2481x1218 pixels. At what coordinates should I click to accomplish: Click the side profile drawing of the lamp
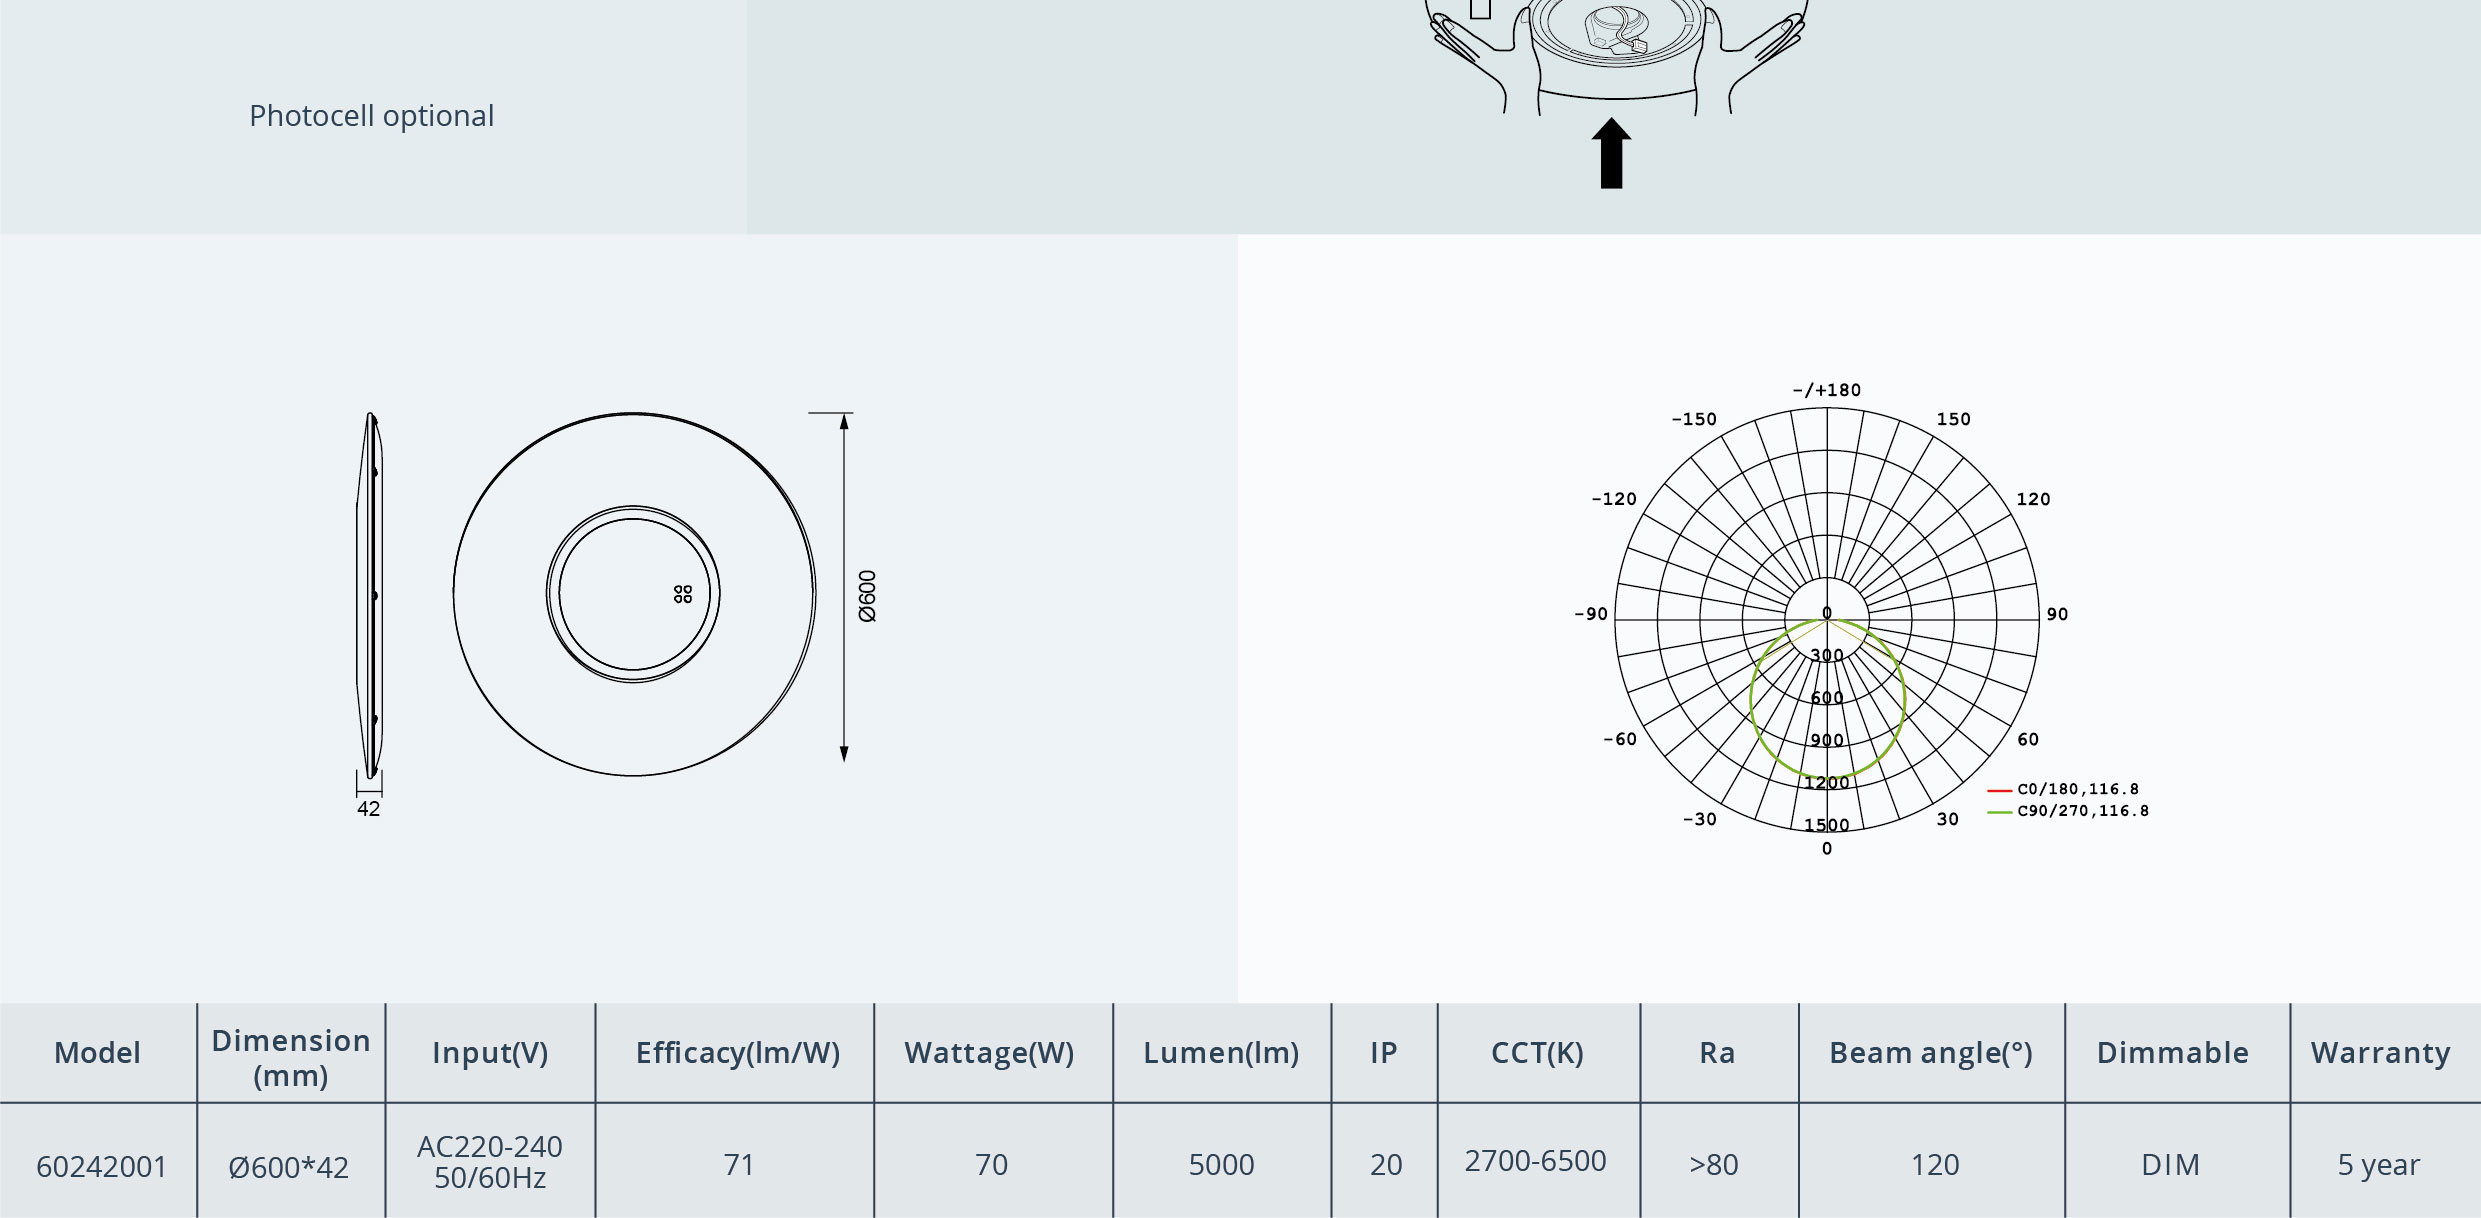[370, 595]
